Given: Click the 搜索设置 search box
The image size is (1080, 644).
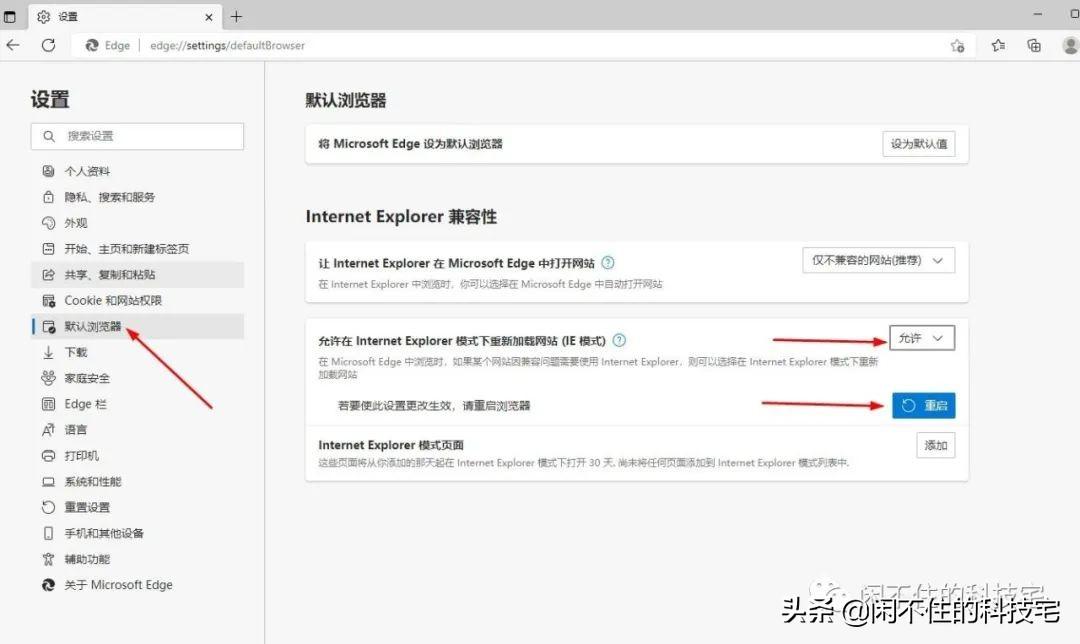Looking at the screenshot, I should [137, 136].
